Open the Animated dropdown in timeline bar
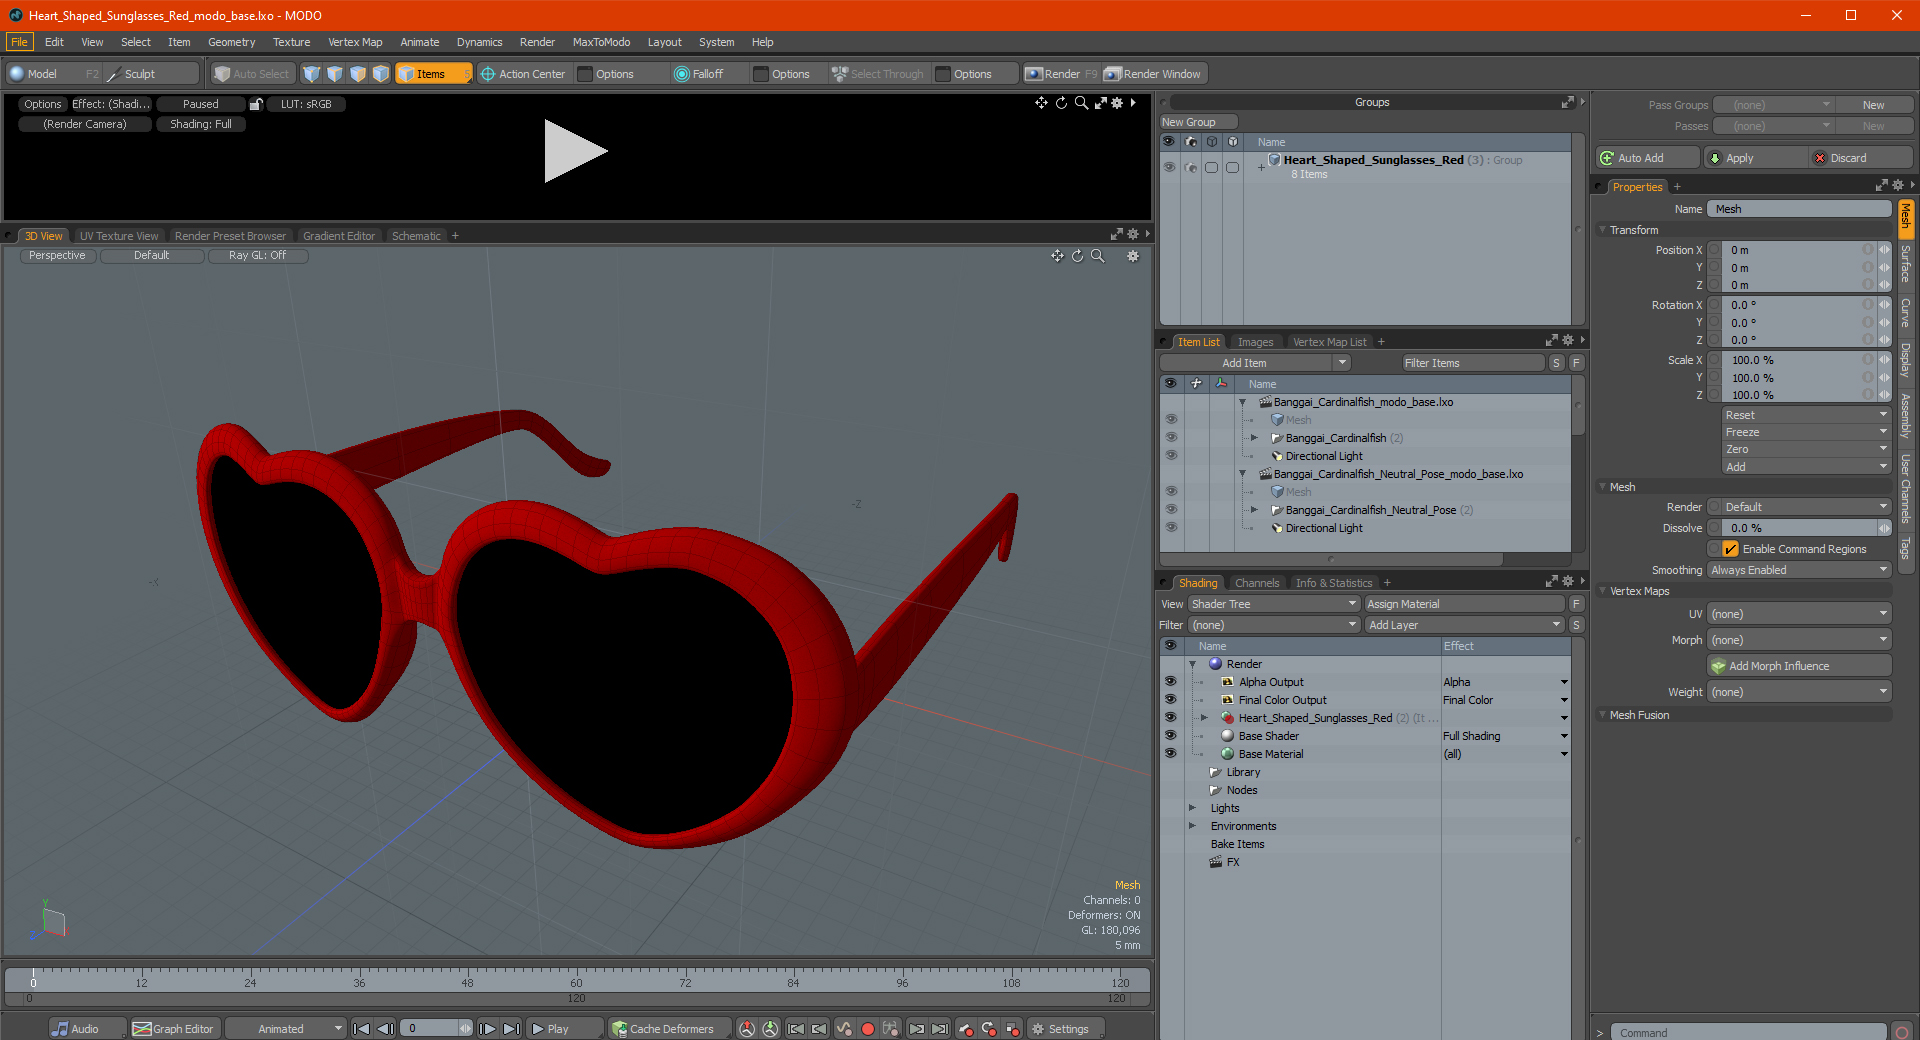The height and width of the screenshot is (1040, 1920). tap(285, 1028)
